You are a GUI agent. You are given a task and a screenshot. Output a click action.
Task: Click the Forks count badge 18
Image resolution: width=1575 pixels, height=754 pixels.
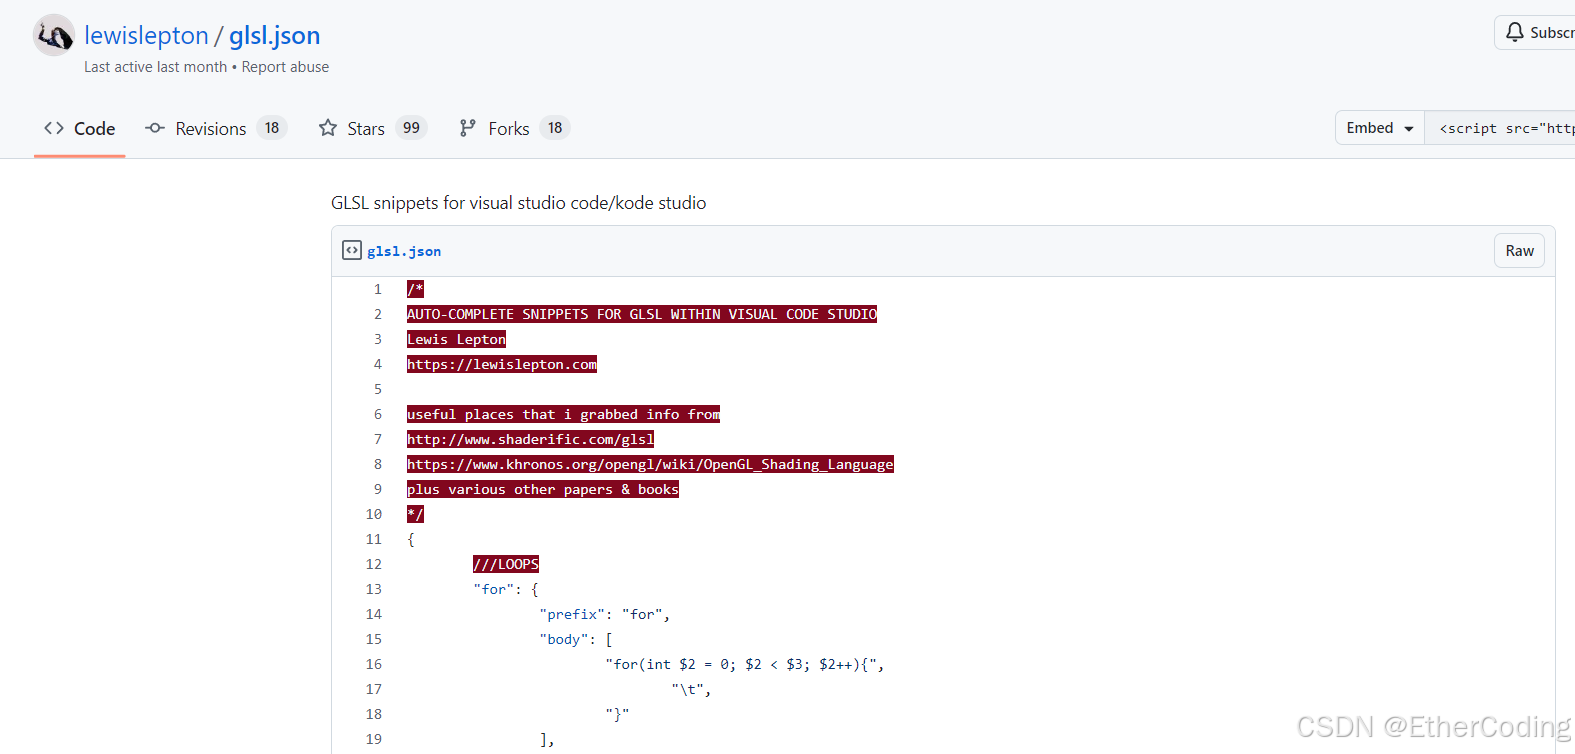click(555, 128)
